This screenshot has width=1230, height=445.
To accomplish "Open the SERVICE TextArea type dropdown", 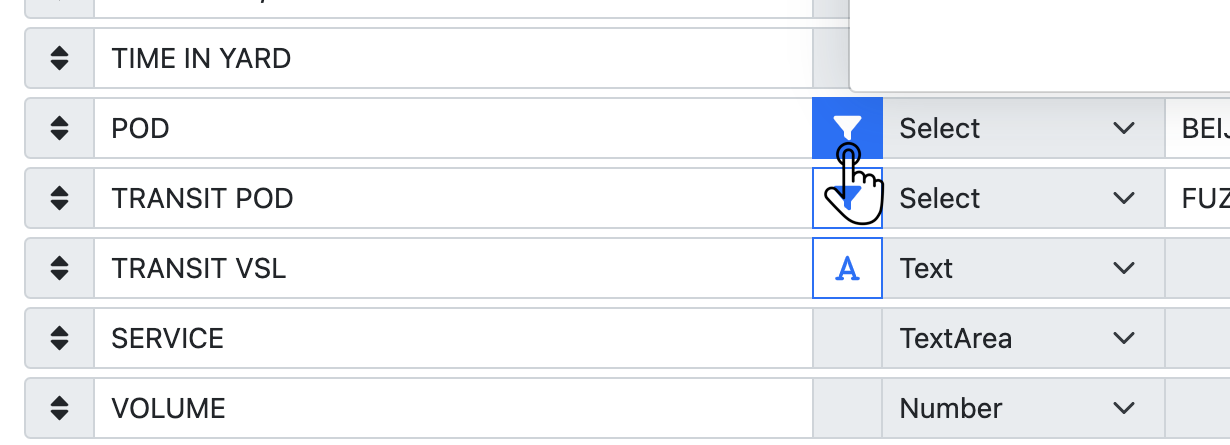I will pos(1023,338).
